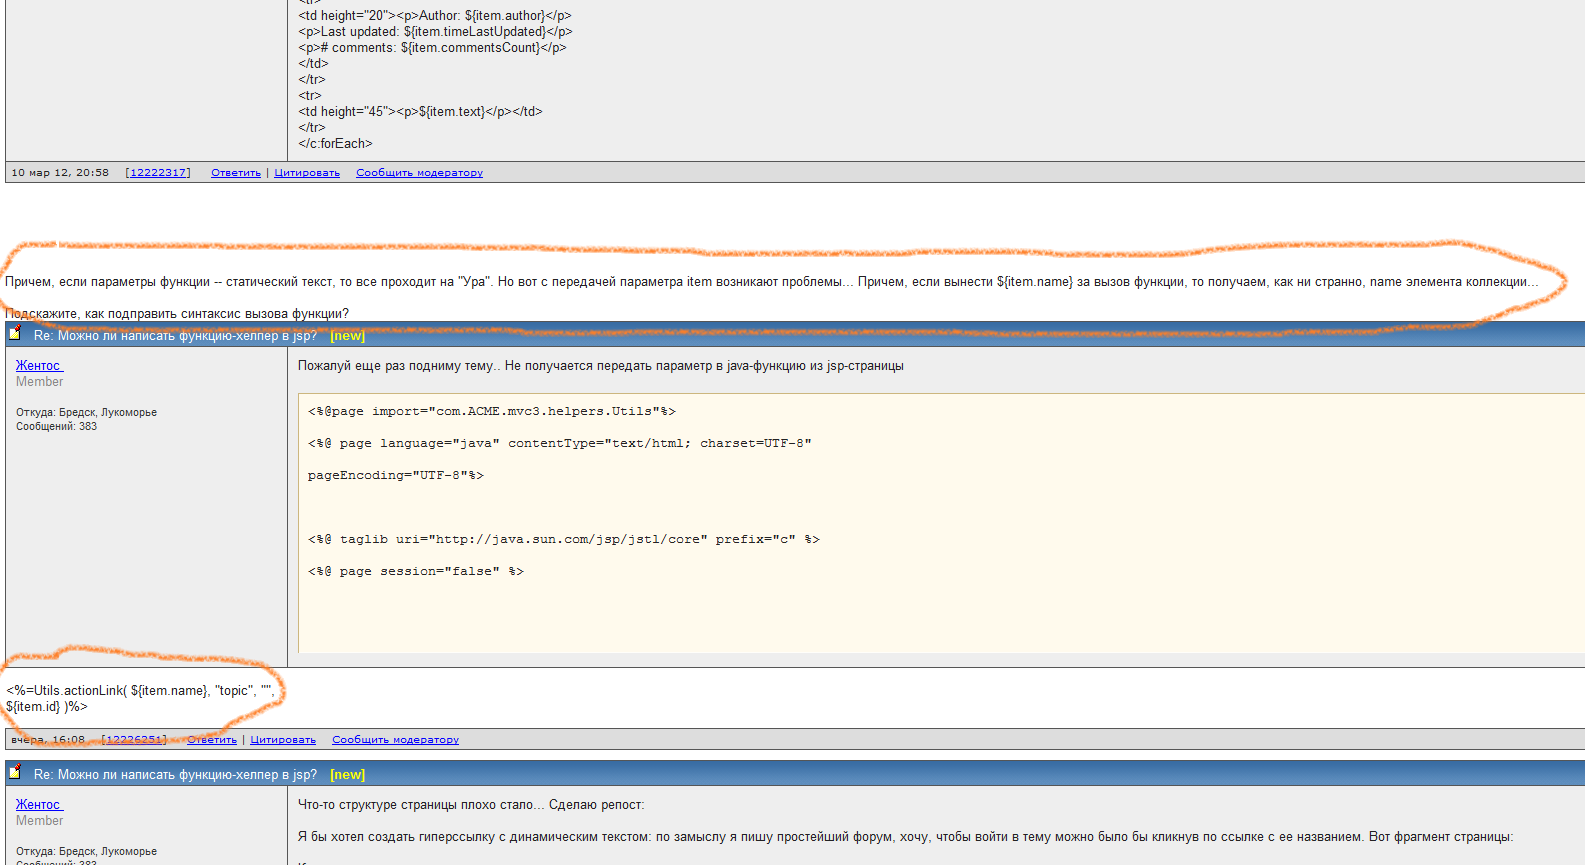Click 'Ответить' next to post 12222317
Viewport: 1585px width, 865px height.
coord(235,173)
